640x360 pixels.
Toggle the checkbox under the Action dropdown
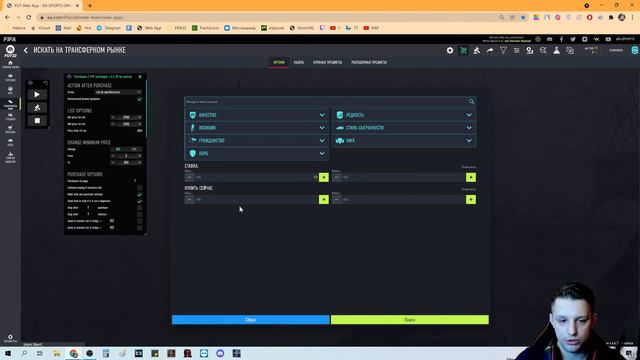pos(140,99)
